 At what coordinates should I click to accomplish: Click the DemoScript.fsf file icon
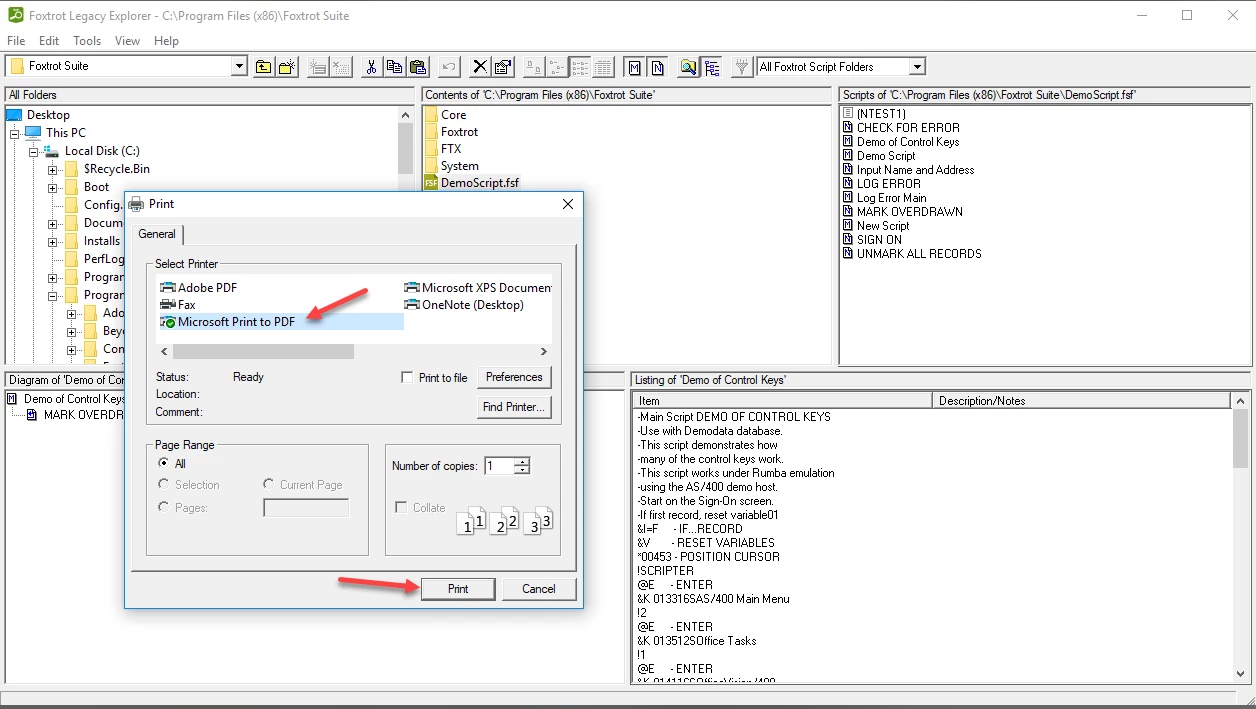431,183
